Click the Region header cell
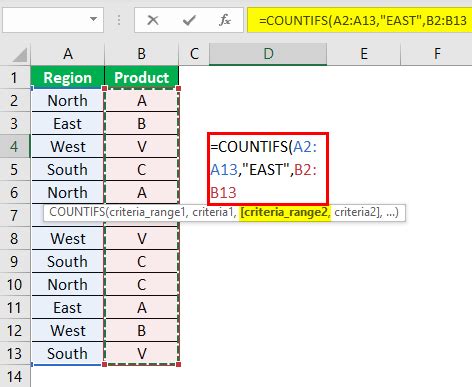This screenshot has width=472, height=387. 68,77
